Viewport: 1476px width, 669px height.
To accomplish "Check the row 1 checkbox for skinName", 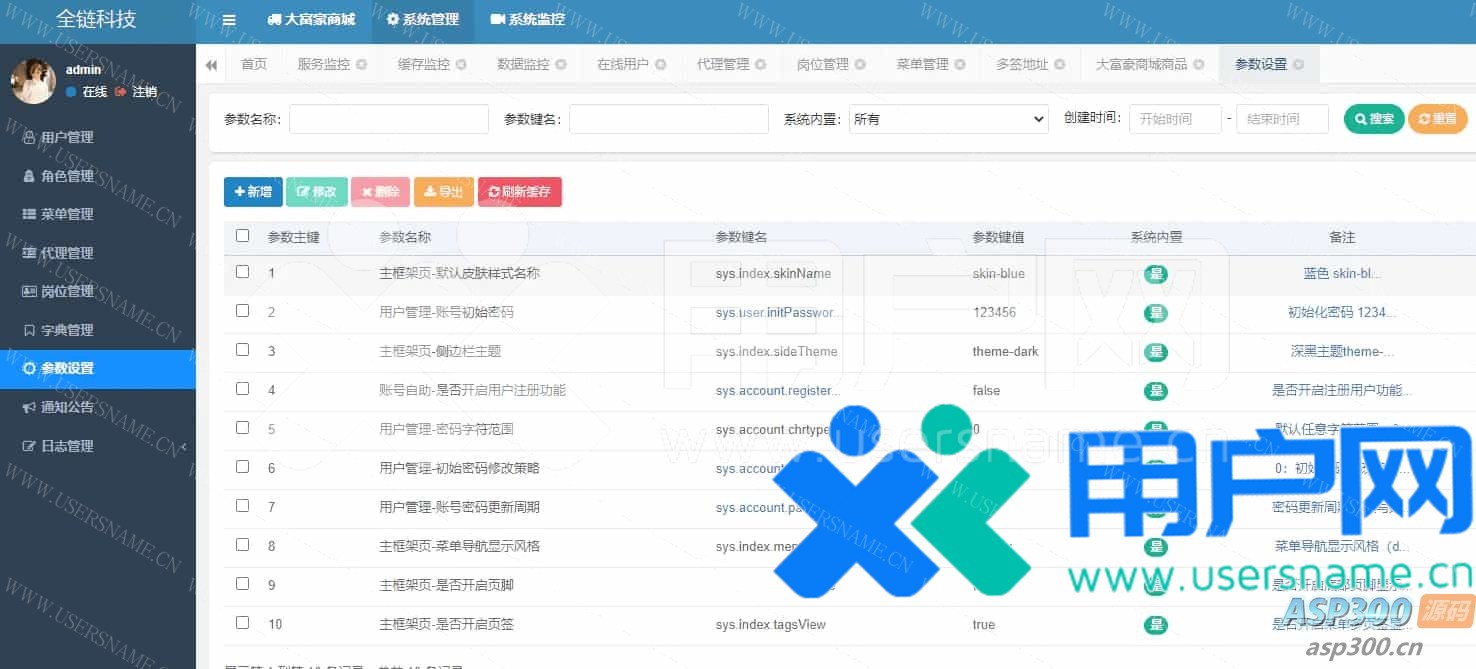I will [x=242, y=272].
